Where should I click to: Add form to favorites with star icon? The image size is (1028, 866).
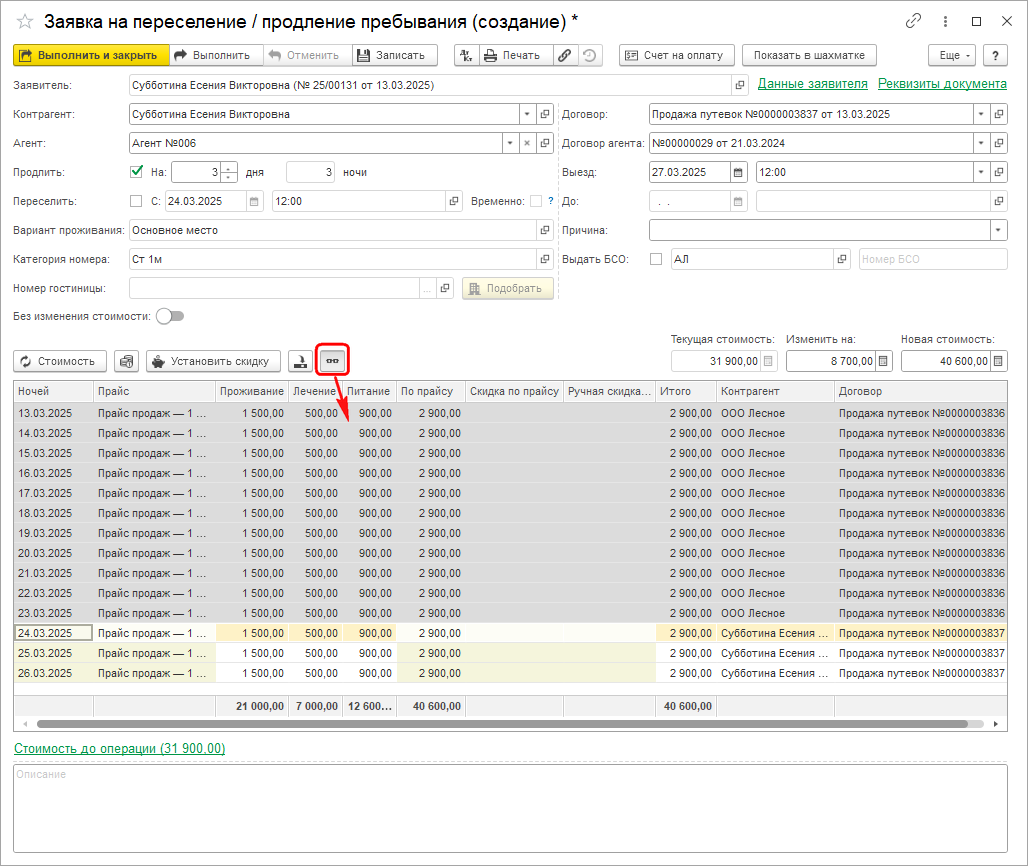24,21
